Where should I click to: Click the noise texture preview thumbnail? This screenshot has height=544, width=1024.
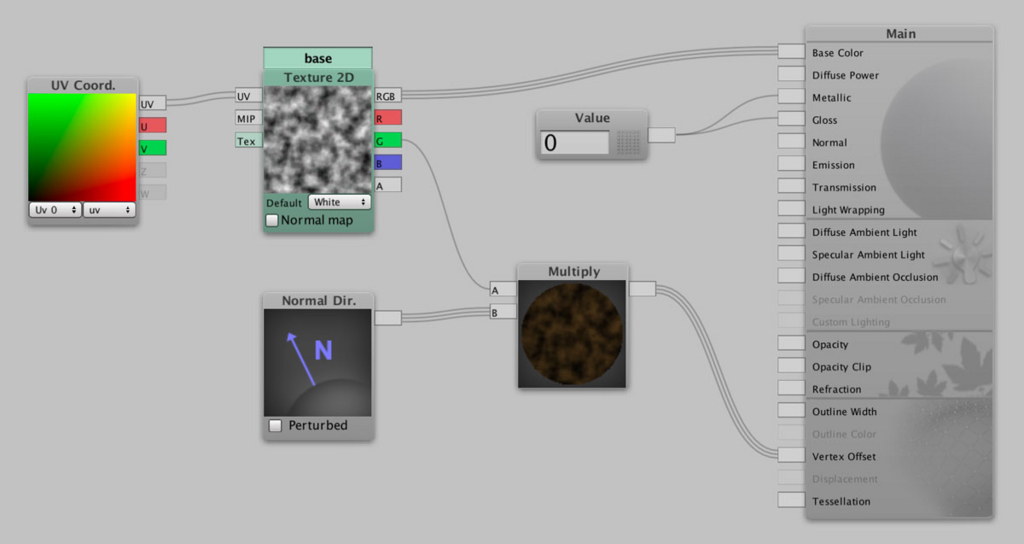pos(318,140)
